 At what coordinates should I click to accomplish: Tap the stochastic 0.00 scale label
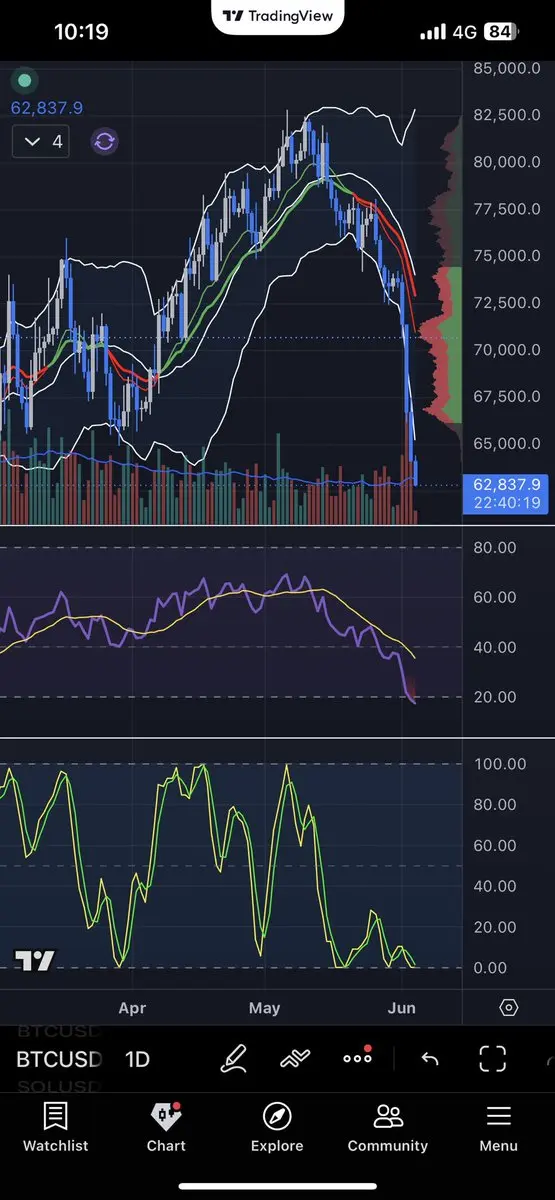point(489,968)
